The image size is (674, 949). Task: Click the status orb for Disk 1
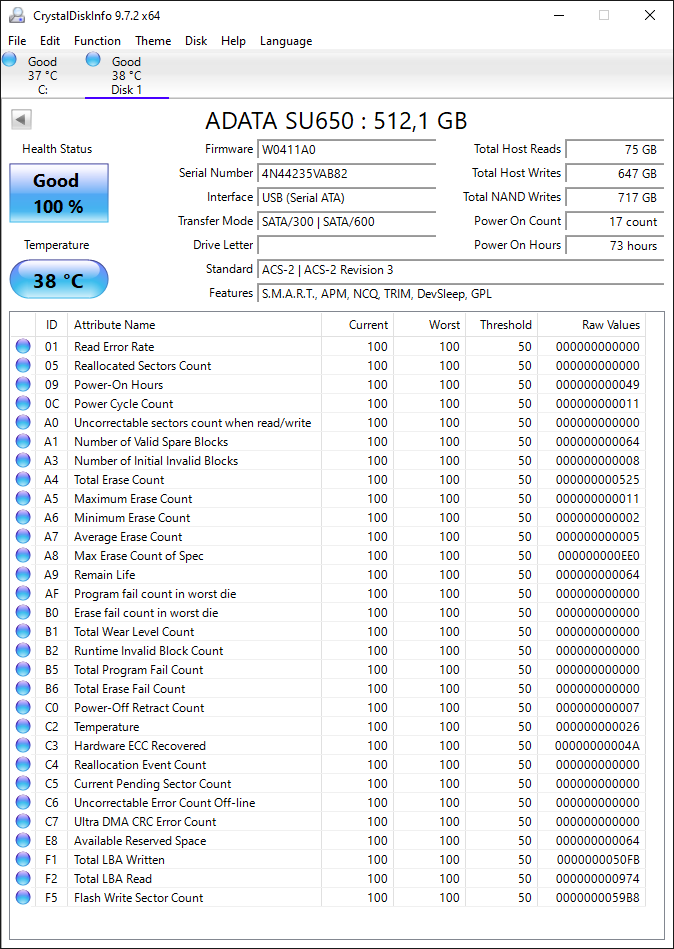93,60
